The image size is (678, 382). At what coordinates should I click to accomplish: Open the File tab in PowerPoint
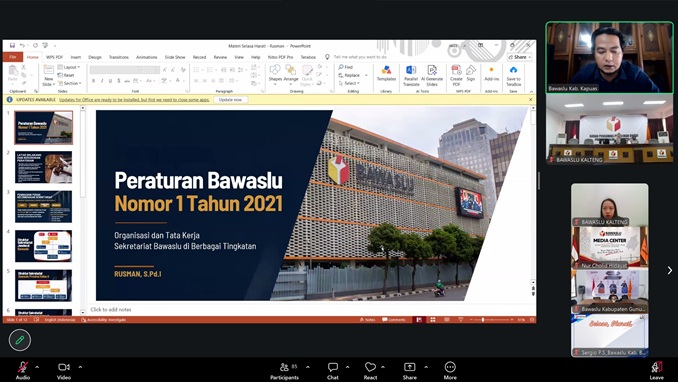pyautogui.click(x=13, y=57)
